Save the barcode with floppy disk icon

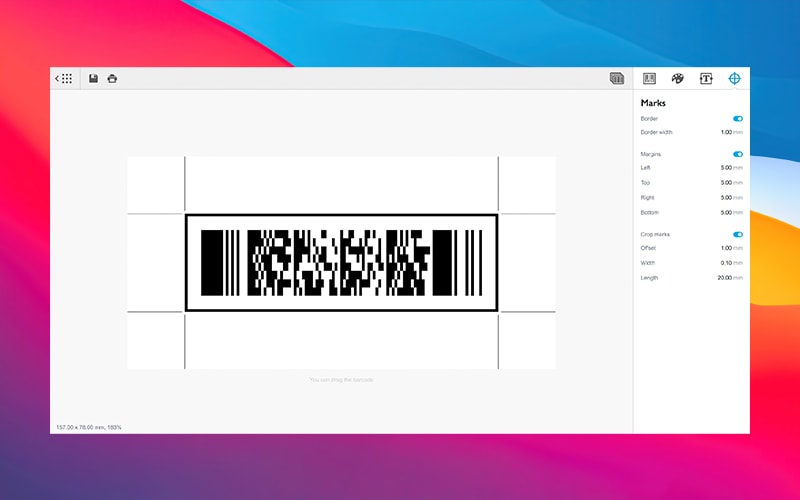coord(93,78)
